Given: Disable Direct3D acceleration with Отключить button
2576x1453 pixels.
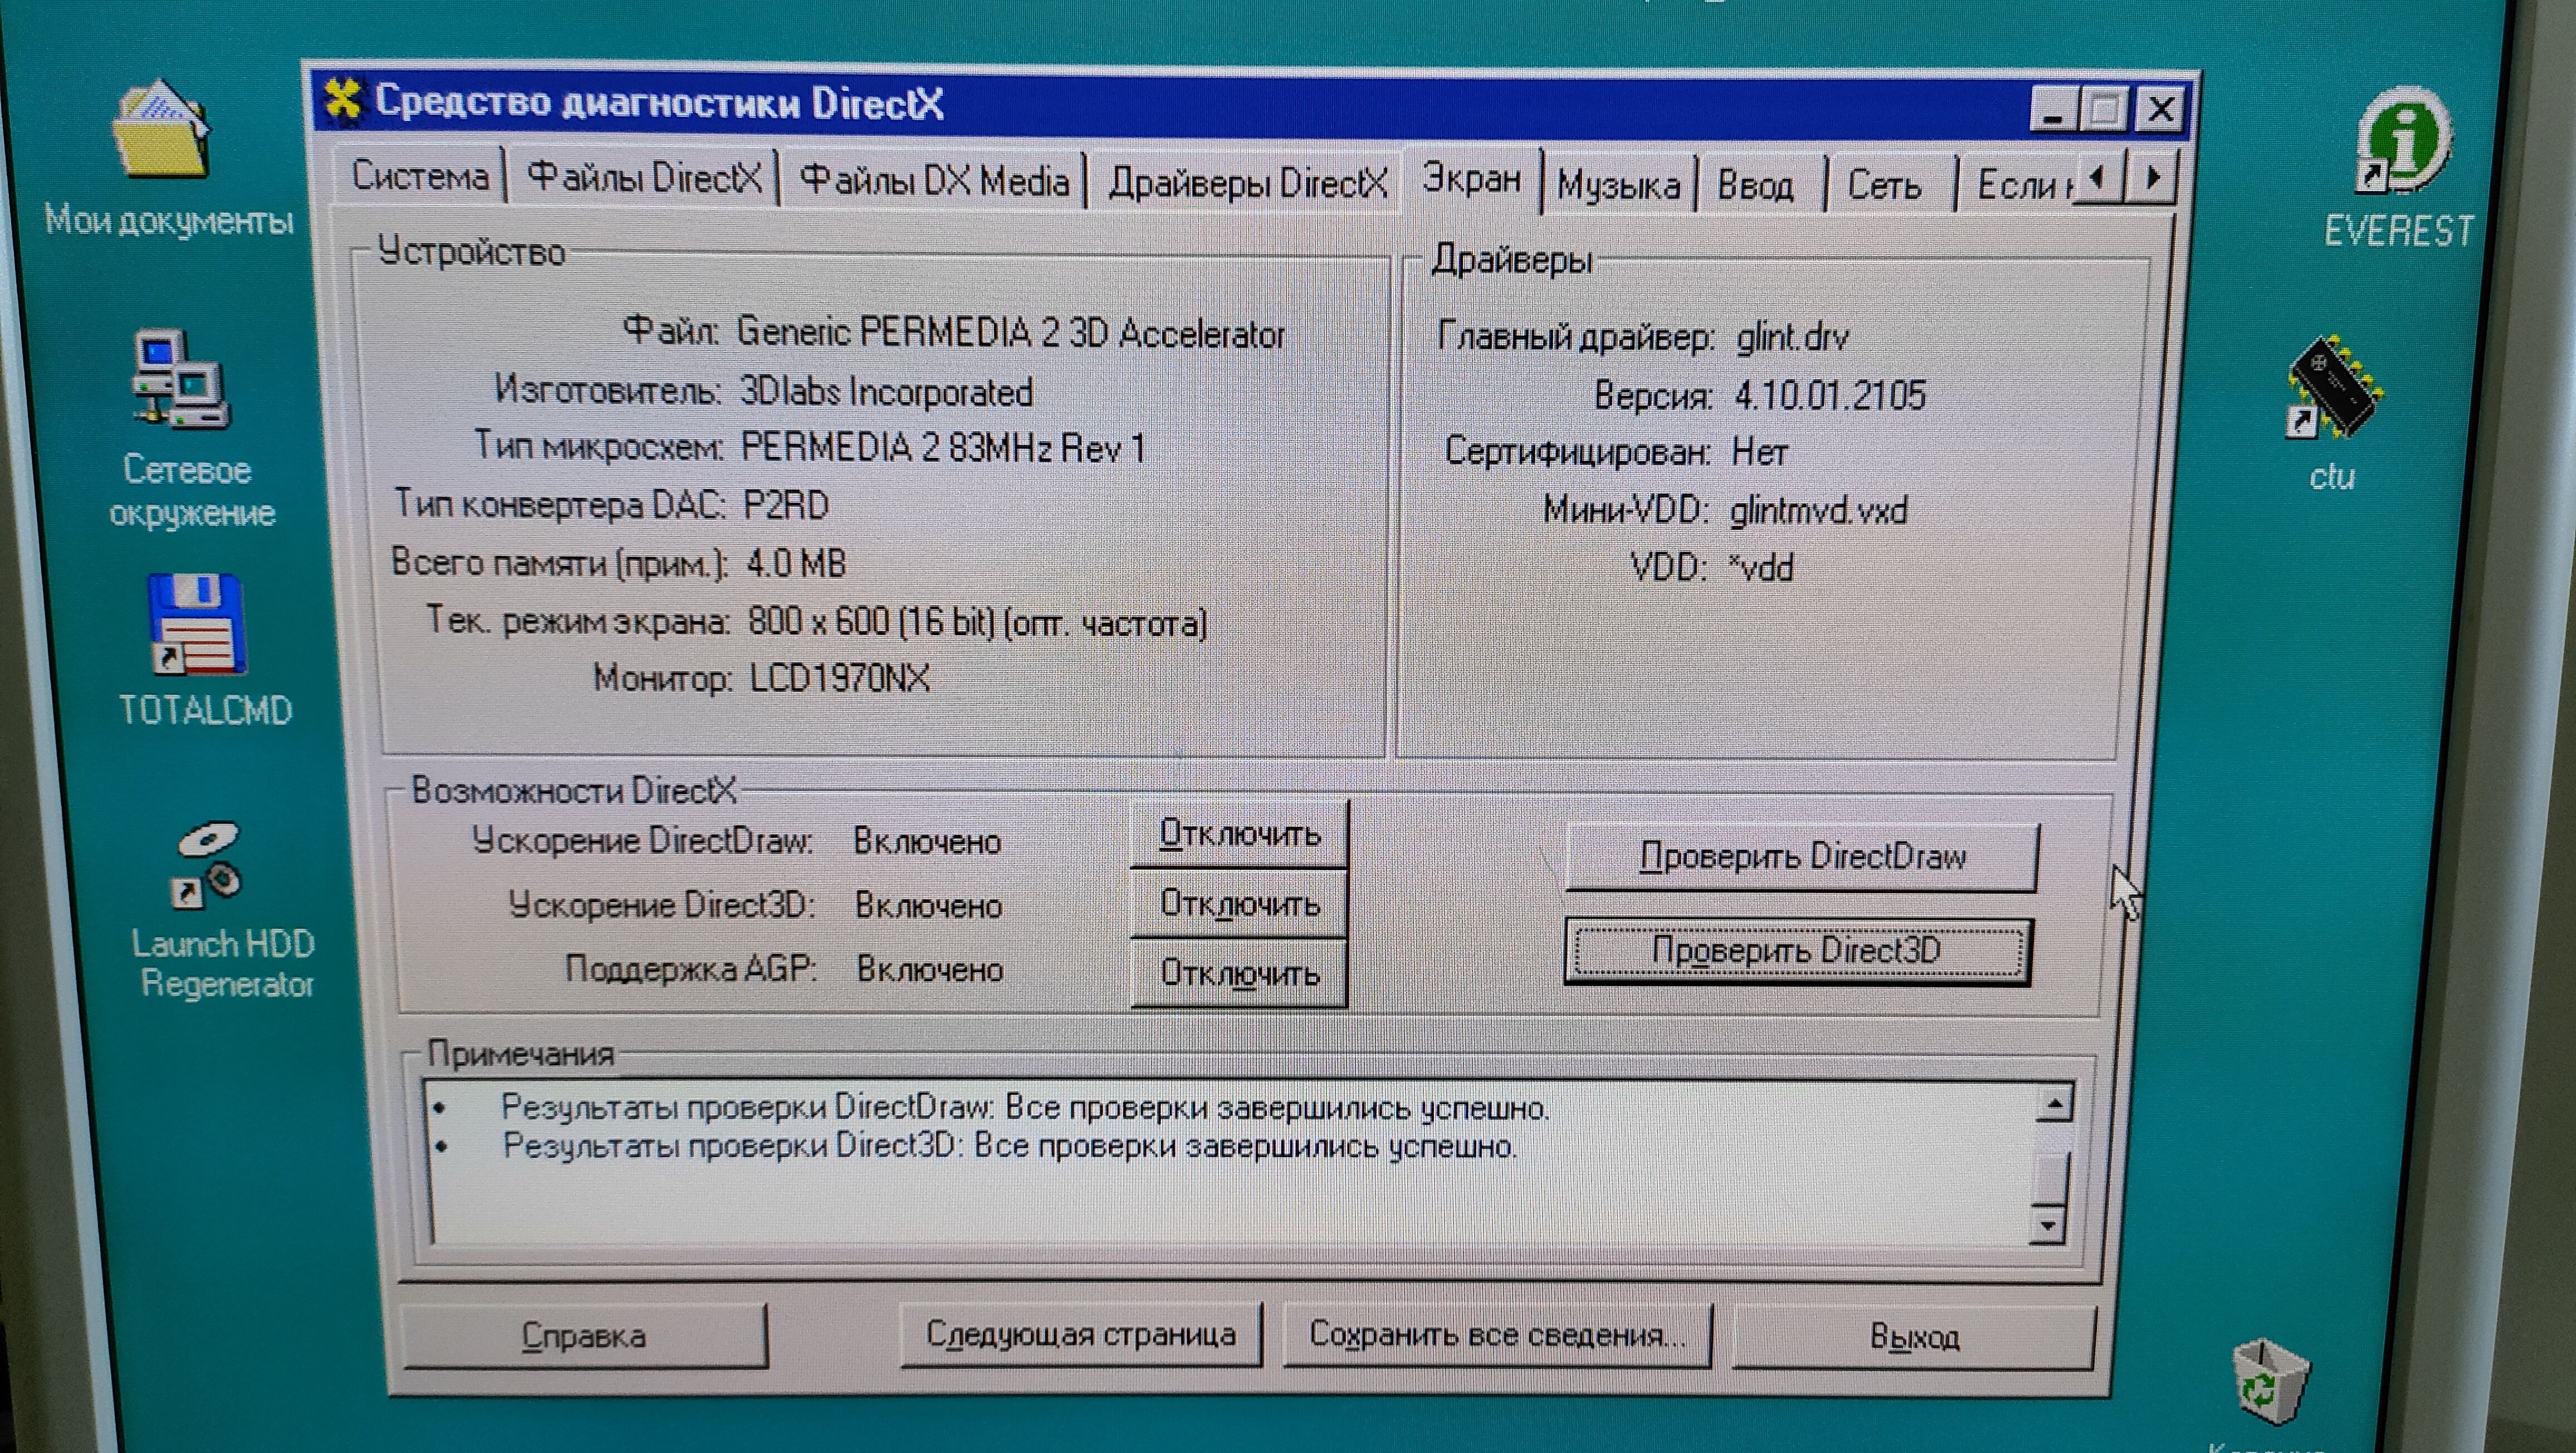Looking at the screenshot, I should pos(1239,904).
